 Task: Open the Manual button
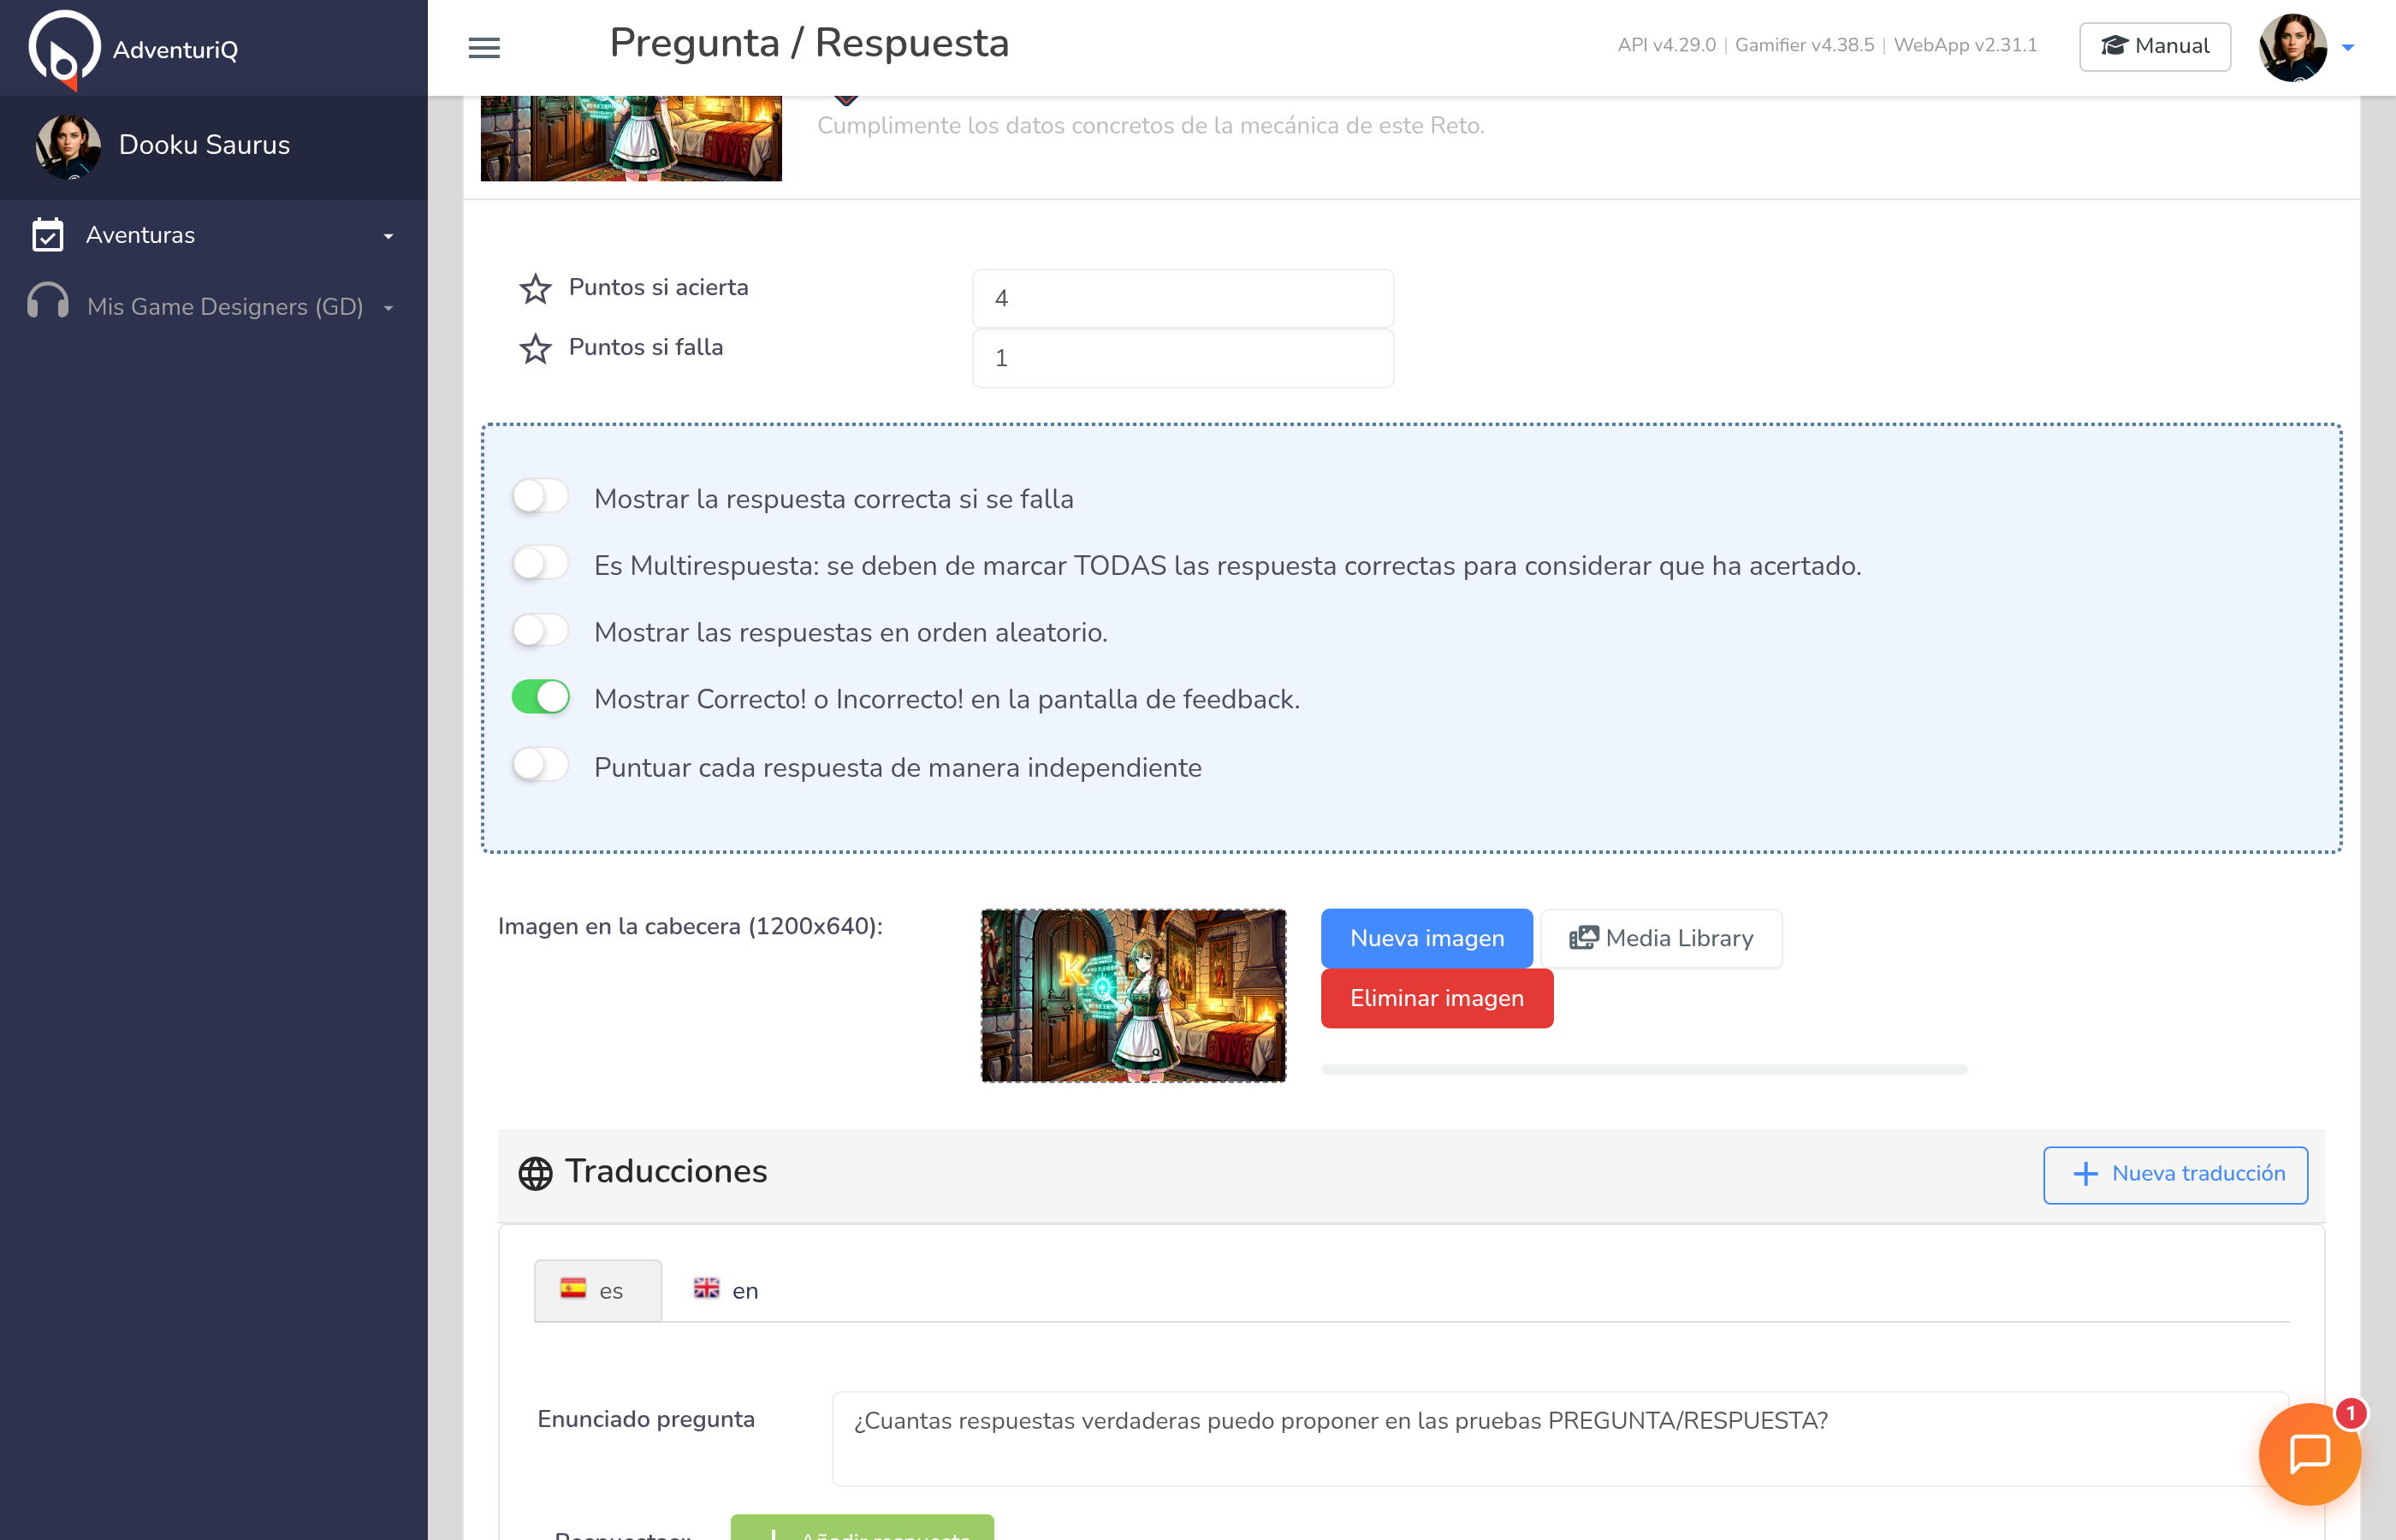pos(2155,46)
